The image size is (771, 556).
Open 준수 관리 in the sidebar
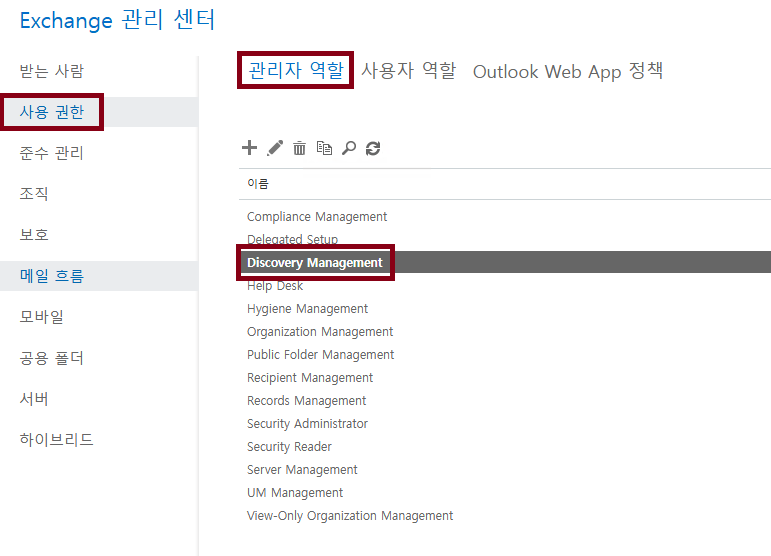52,153
